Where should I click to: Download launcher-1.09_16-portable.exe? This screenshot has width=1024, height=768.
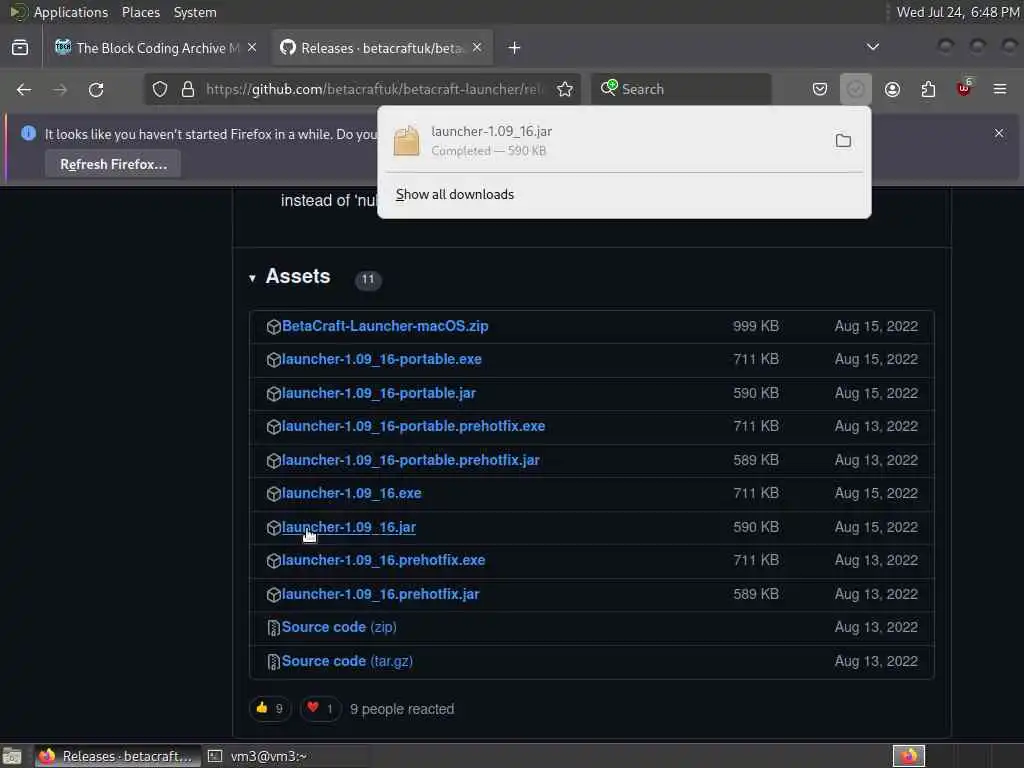382,359
